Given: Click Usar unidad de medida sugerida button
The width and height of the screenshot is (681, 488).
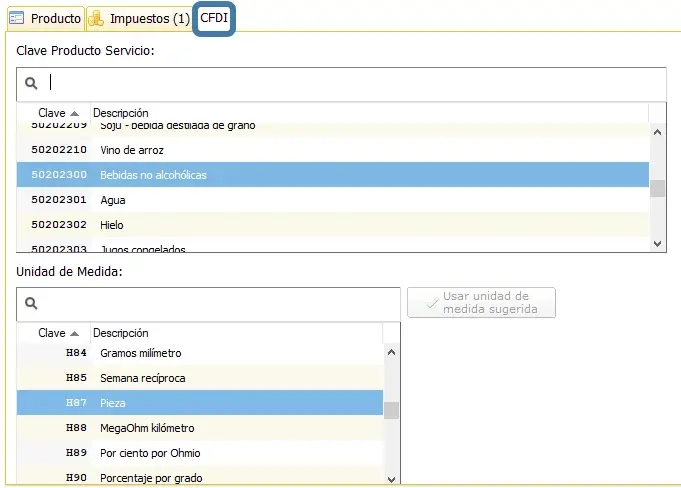Looking at the screenshot, I should (481, 303).
